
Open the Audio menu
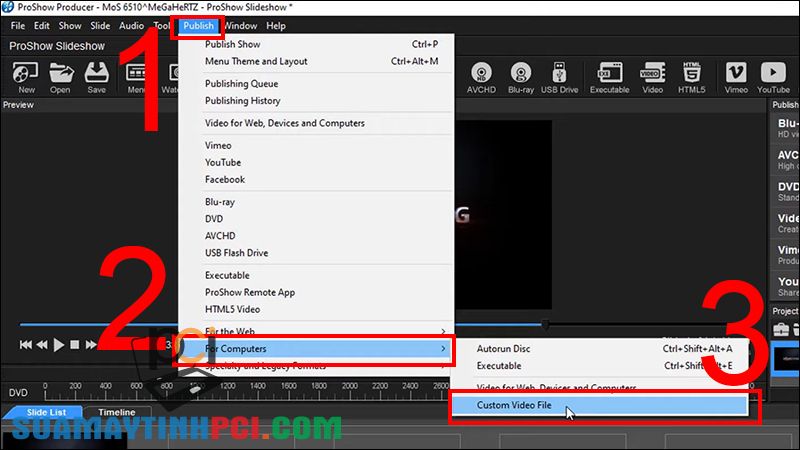point(131,26)
